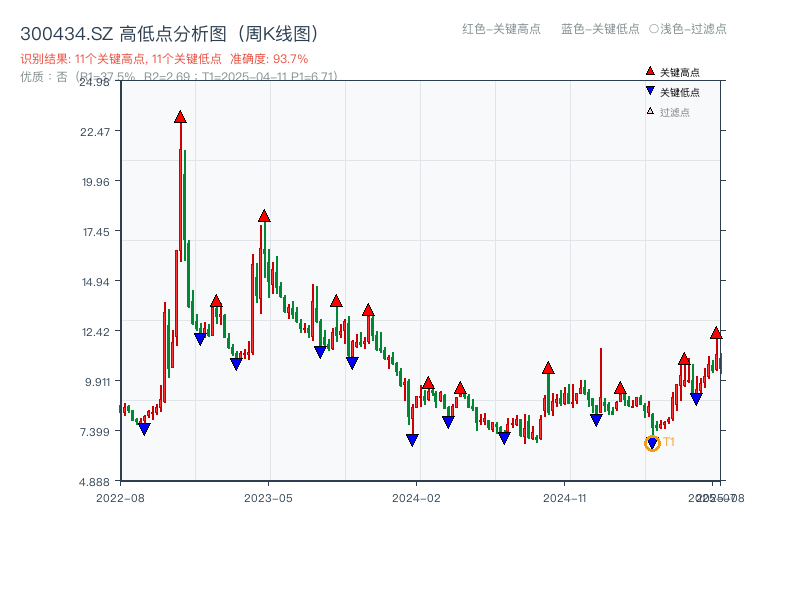
Task: Click the T1 label beside the orange circle
Action: coord(670,441)
